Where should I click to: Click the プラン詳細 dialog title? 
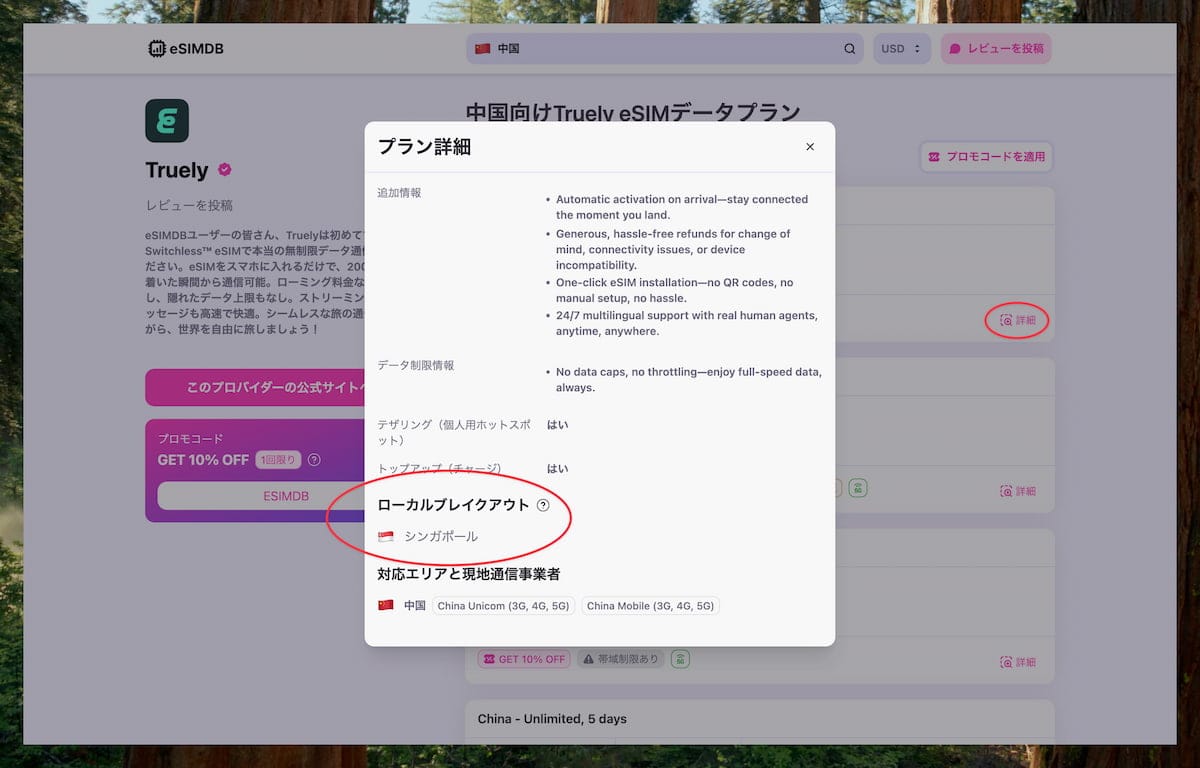point(424,147)
